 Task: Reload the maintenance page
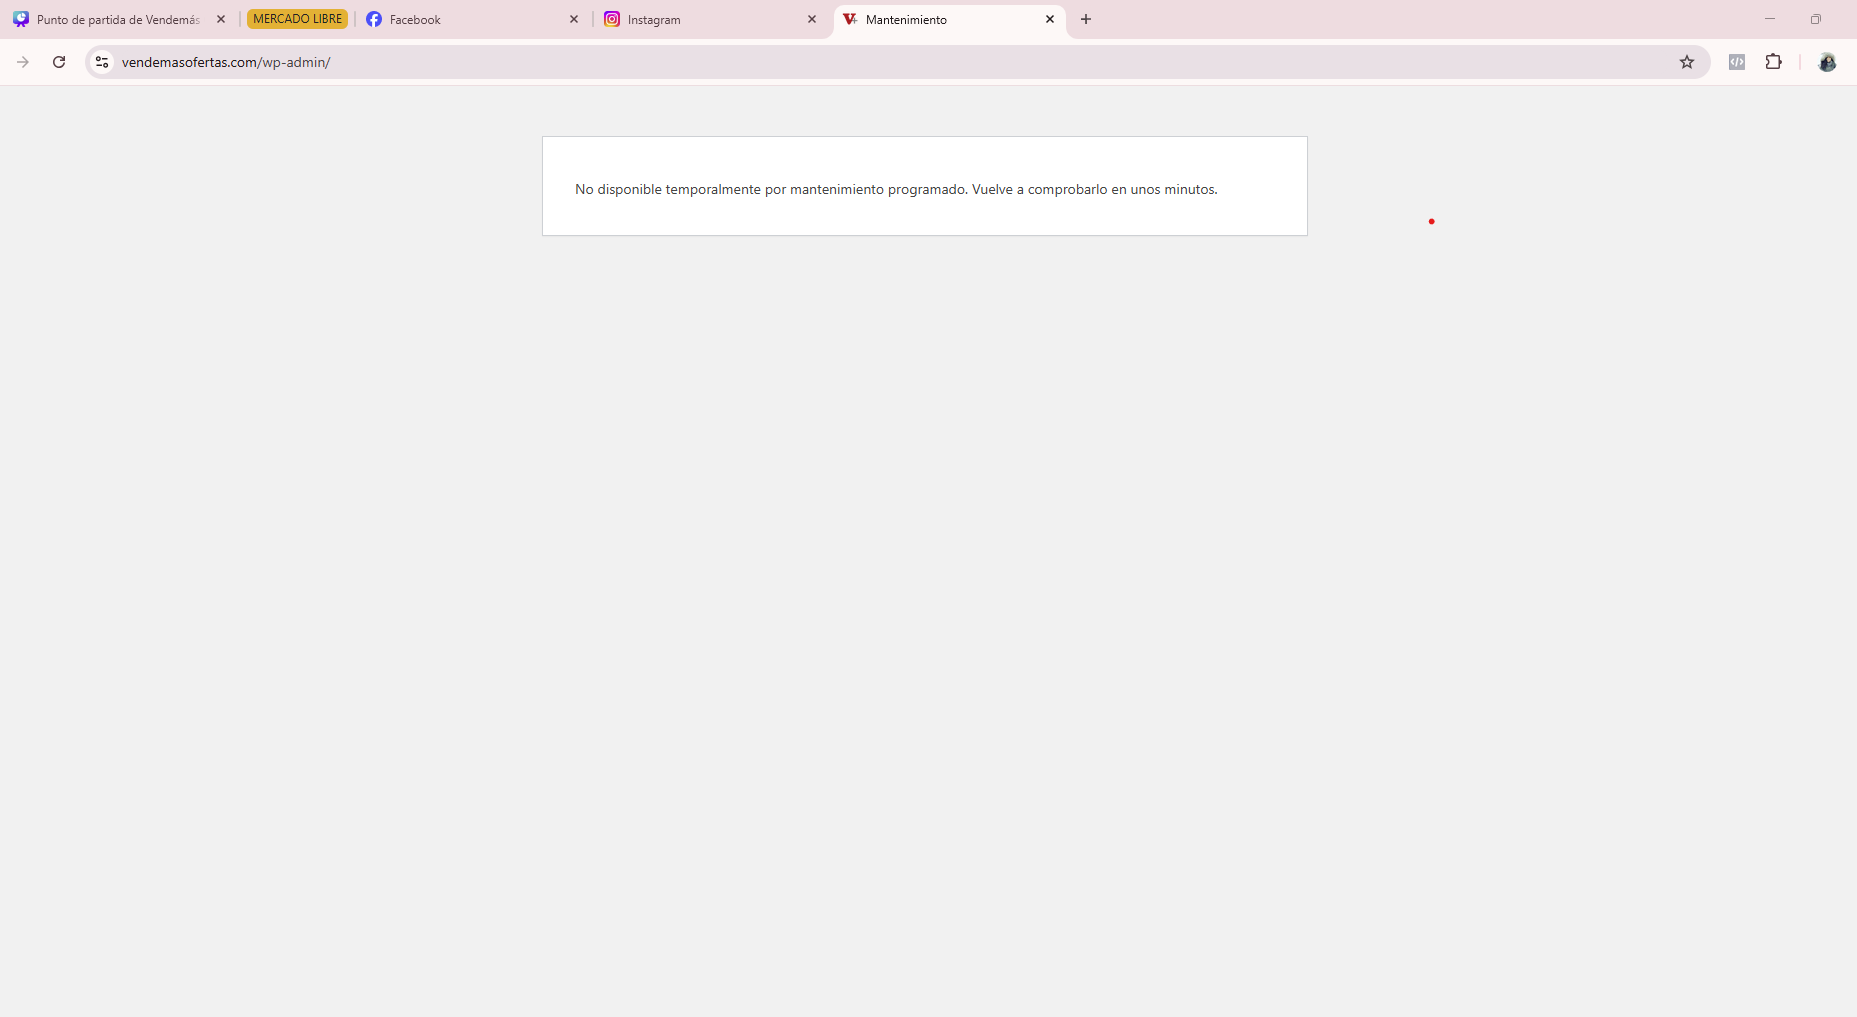pyautogui.click(x=59, y=62)
